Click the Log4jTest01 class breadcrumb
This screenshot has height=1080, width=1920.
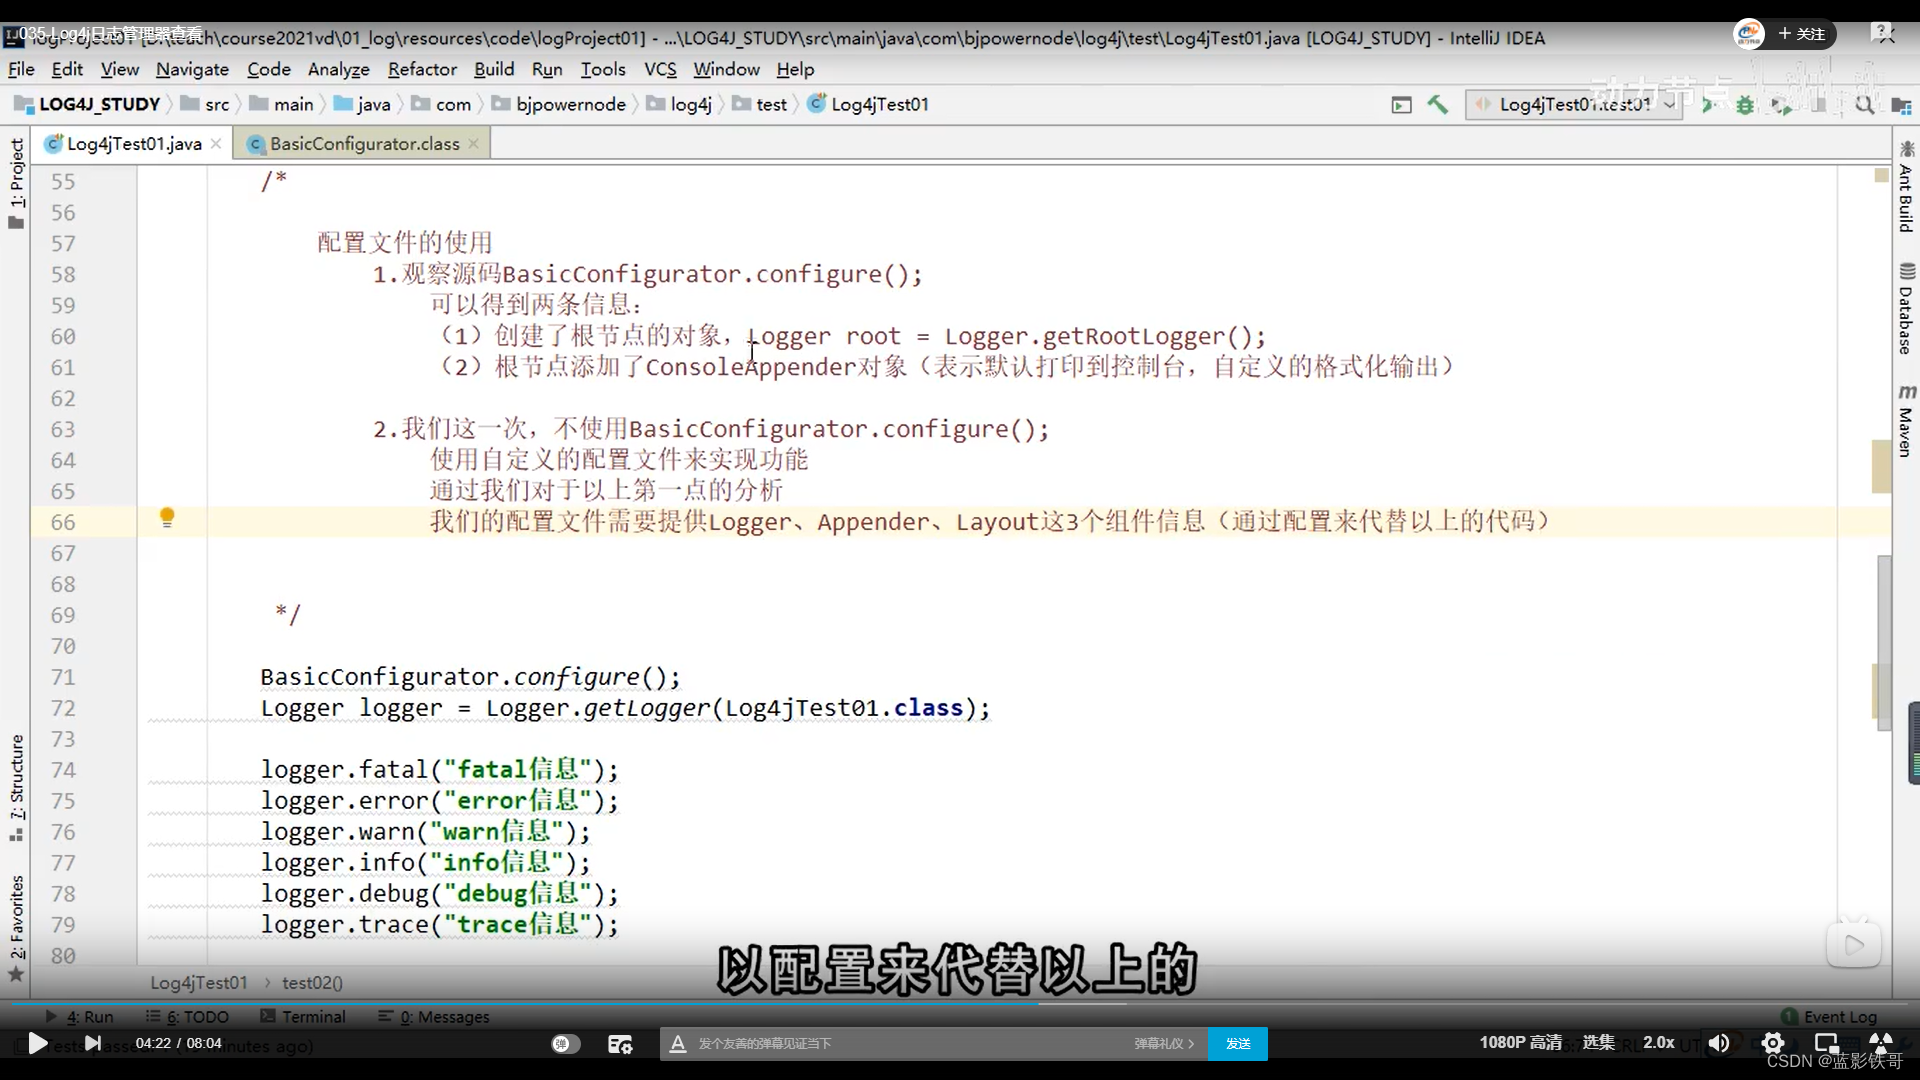pyautogui.click(x=868, y=104)
